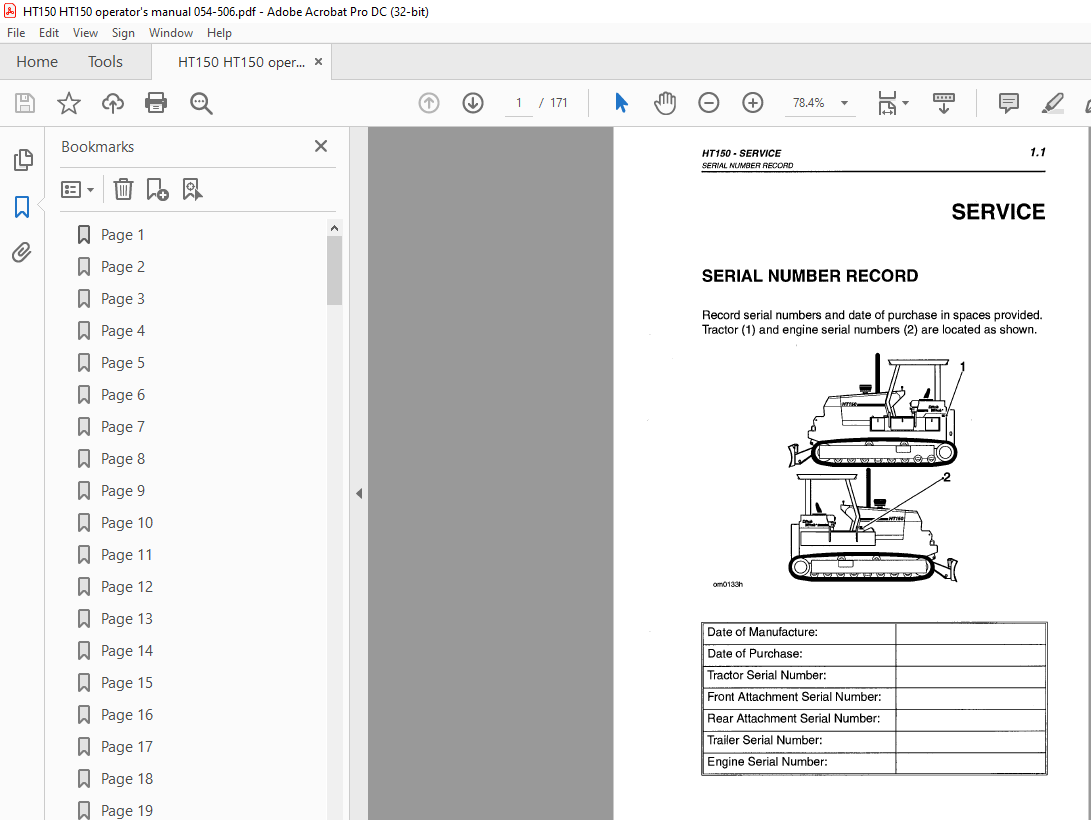Open the read mode keyboard-arrow icon
1091x820 pixels.
(x=943, y=103)
